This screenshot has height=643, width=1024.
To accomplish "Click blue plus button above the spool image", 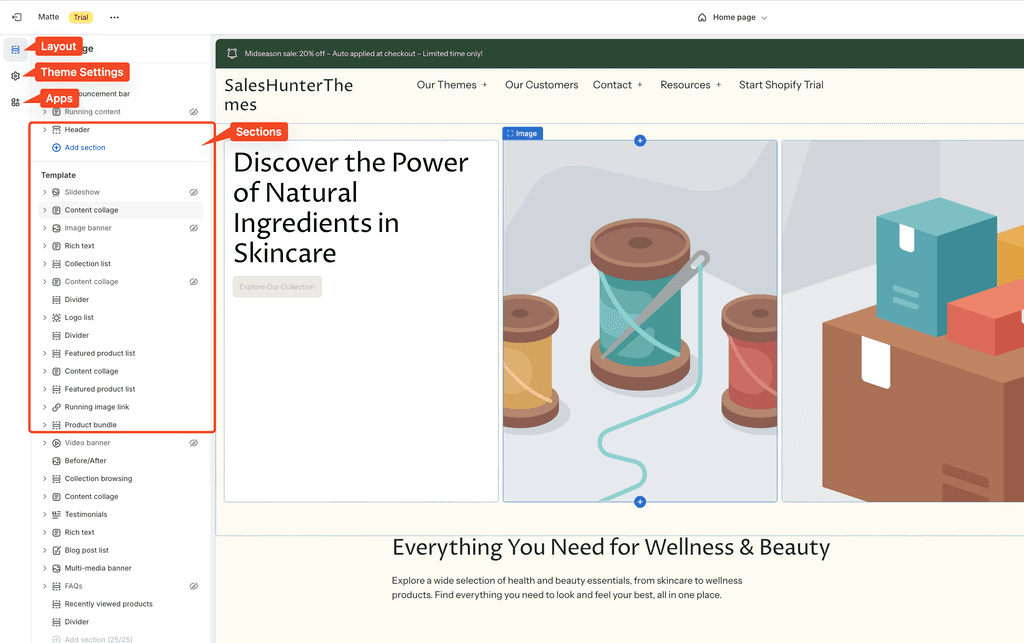I will pos(640,140).
